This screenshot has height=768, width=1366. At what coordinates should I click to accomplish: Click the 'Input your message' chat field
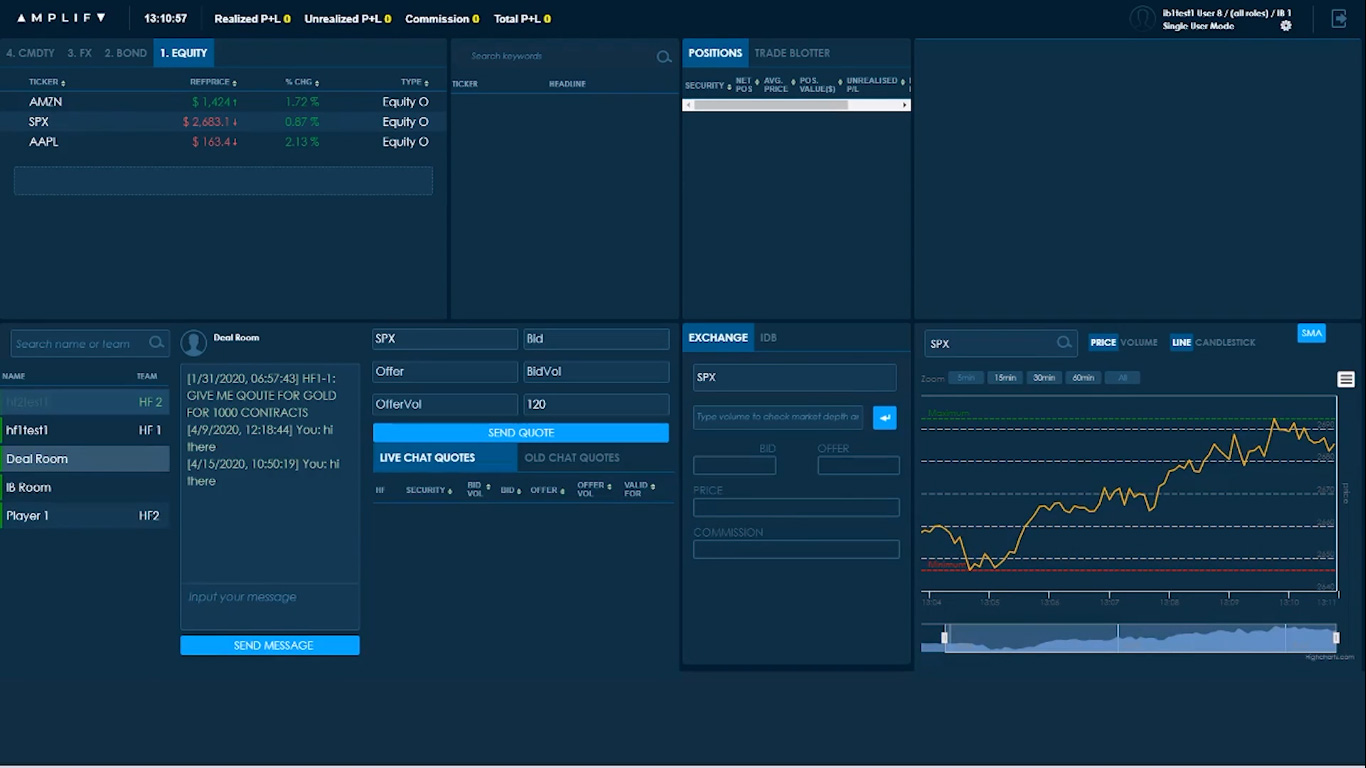point(270,606)
